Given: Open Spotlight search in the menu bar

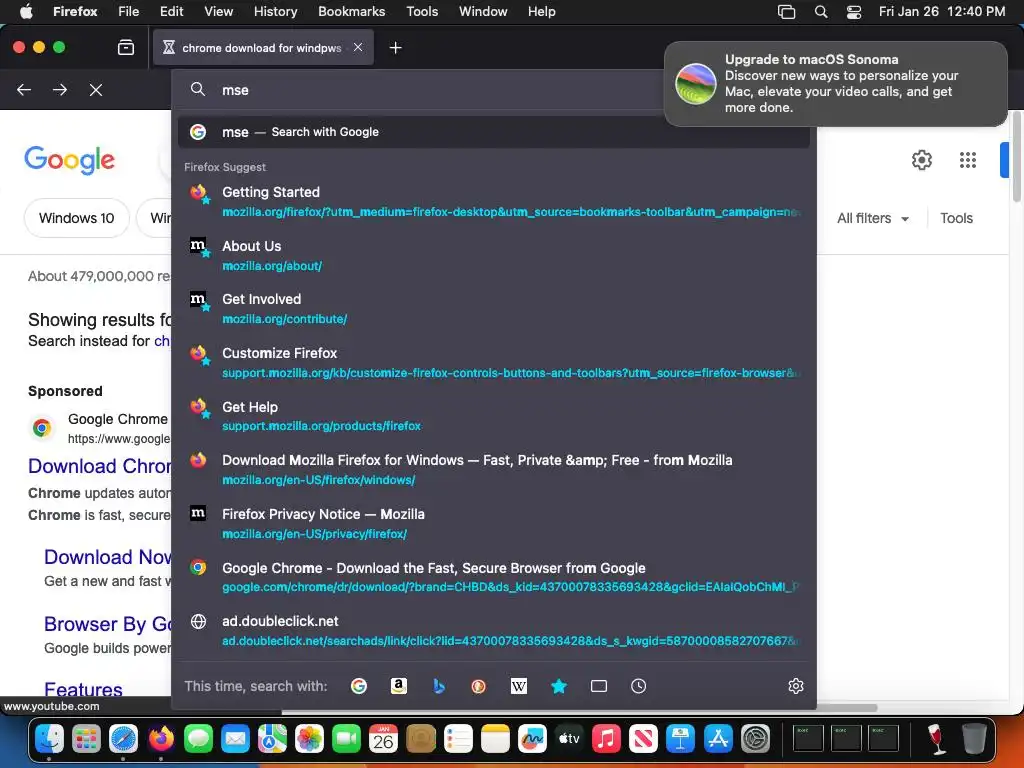Looking at the screenshot, I should click(x=821, y=12).
